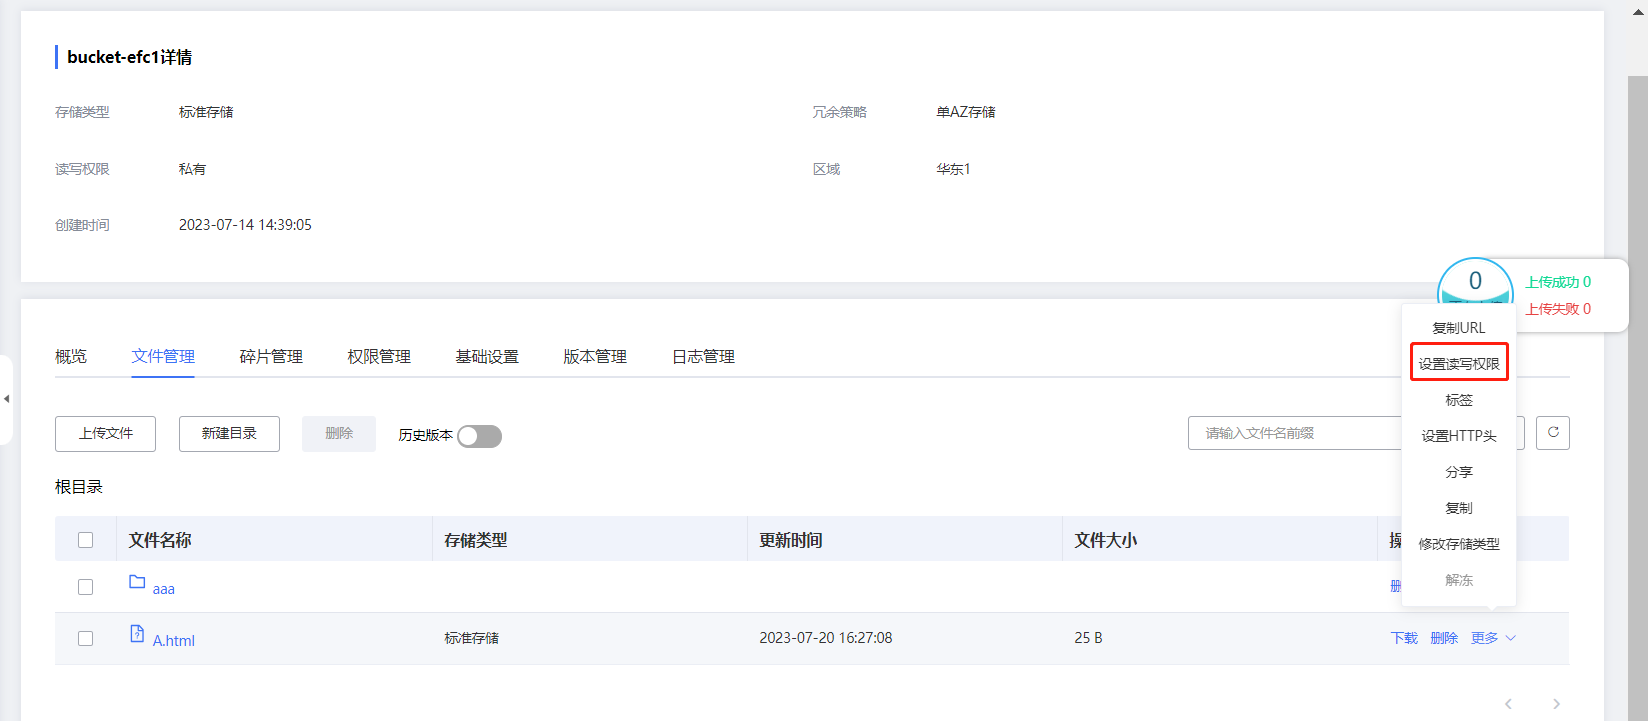Switch to the 权限管理 tab
1648x721 pixels.
(379, 357)
